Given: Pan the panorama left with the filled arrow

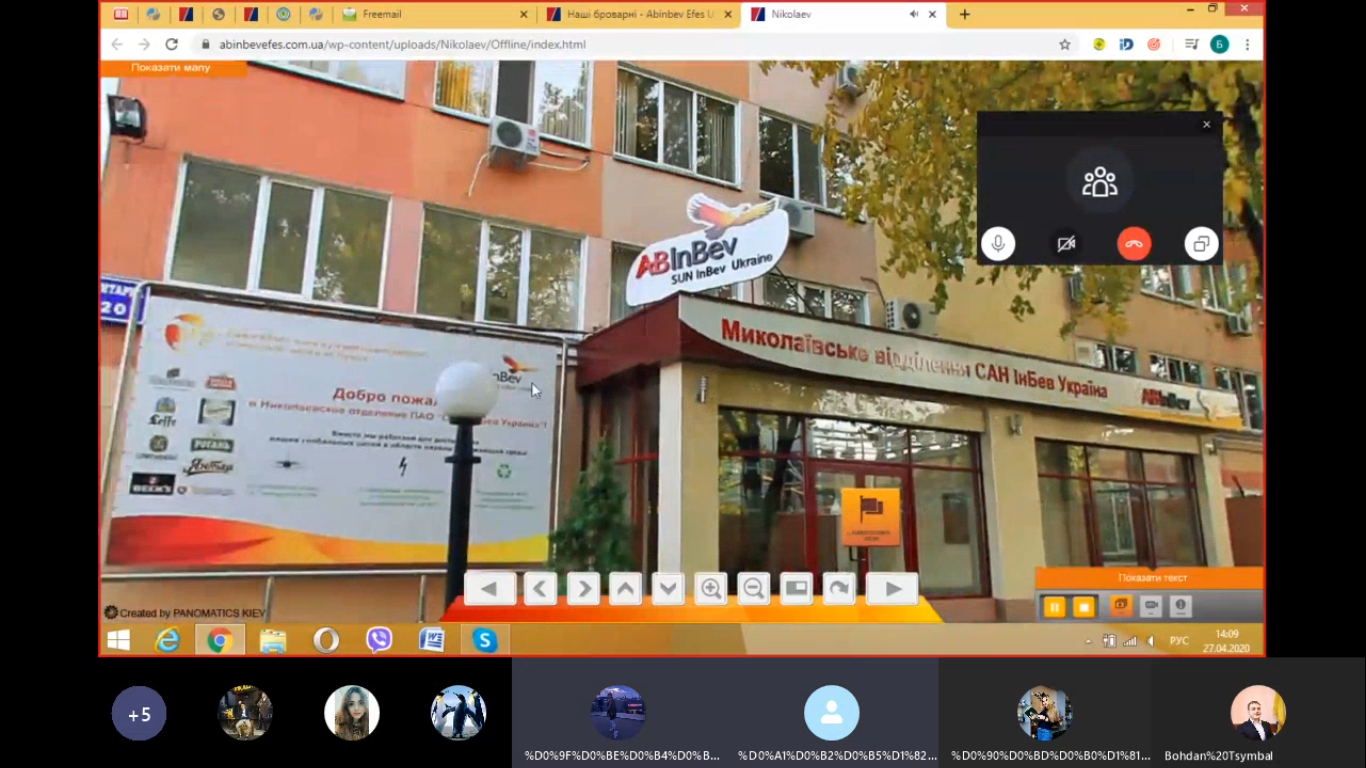Looking at the screenshot, I should pyautogui.click(x=490, y=589).
